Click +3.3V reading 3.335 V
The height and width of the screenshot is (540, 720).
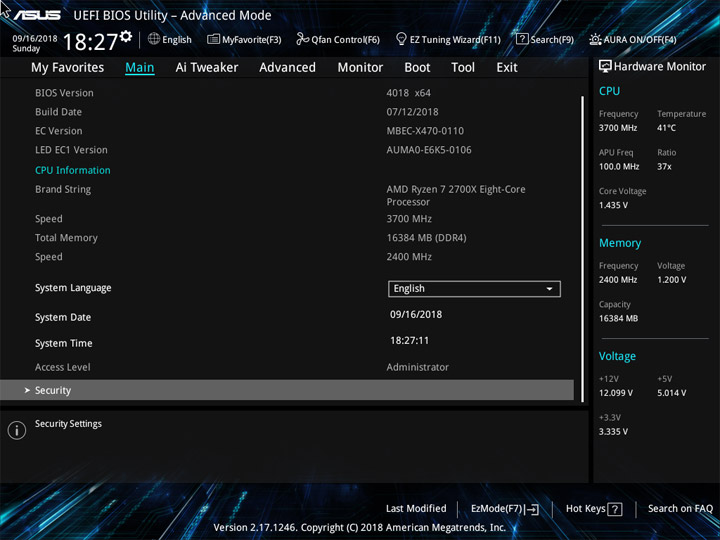pyautogui.click(x=613, y=432)
